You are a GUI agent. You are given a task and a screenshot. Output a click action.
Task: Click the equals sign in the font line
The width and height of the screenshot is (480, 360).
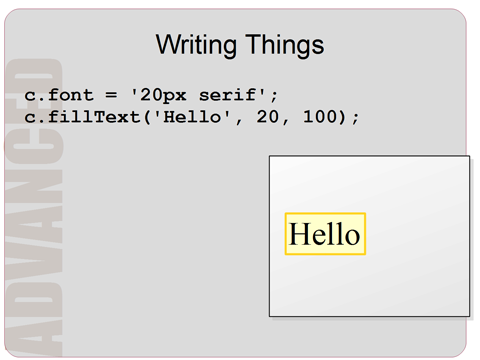point(111,95)
